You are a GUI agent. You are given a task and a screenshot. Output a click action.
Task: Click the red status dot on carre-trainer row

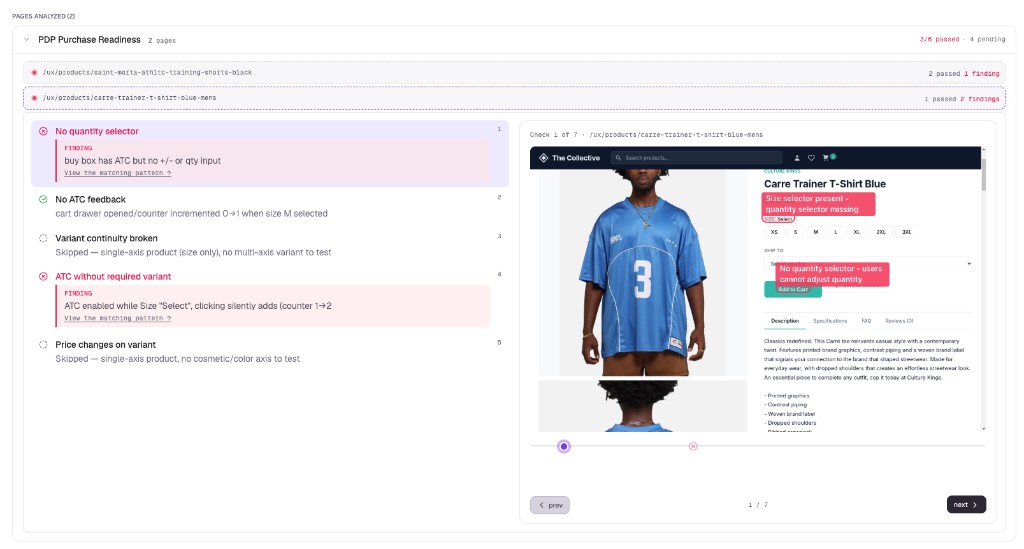tap(34, 98)
